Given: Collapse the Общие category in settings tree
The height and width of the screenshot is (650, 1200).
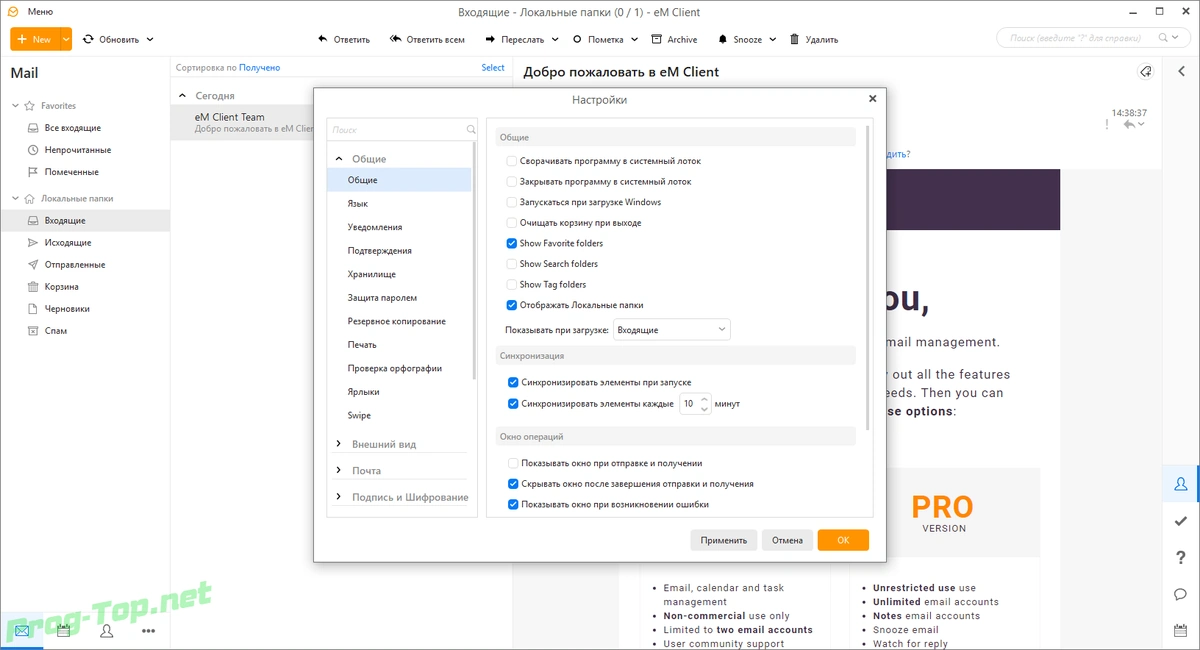Looking at the screenshot, I should [x=339, y=159].
